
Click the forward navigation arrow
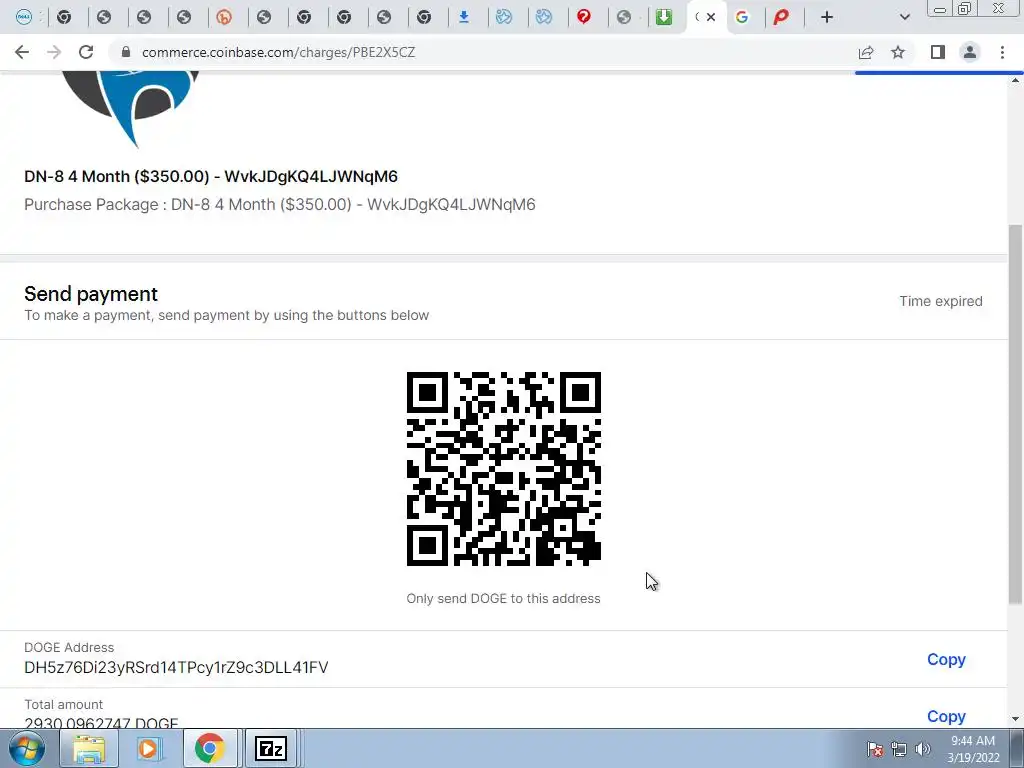tap(54, 52)
